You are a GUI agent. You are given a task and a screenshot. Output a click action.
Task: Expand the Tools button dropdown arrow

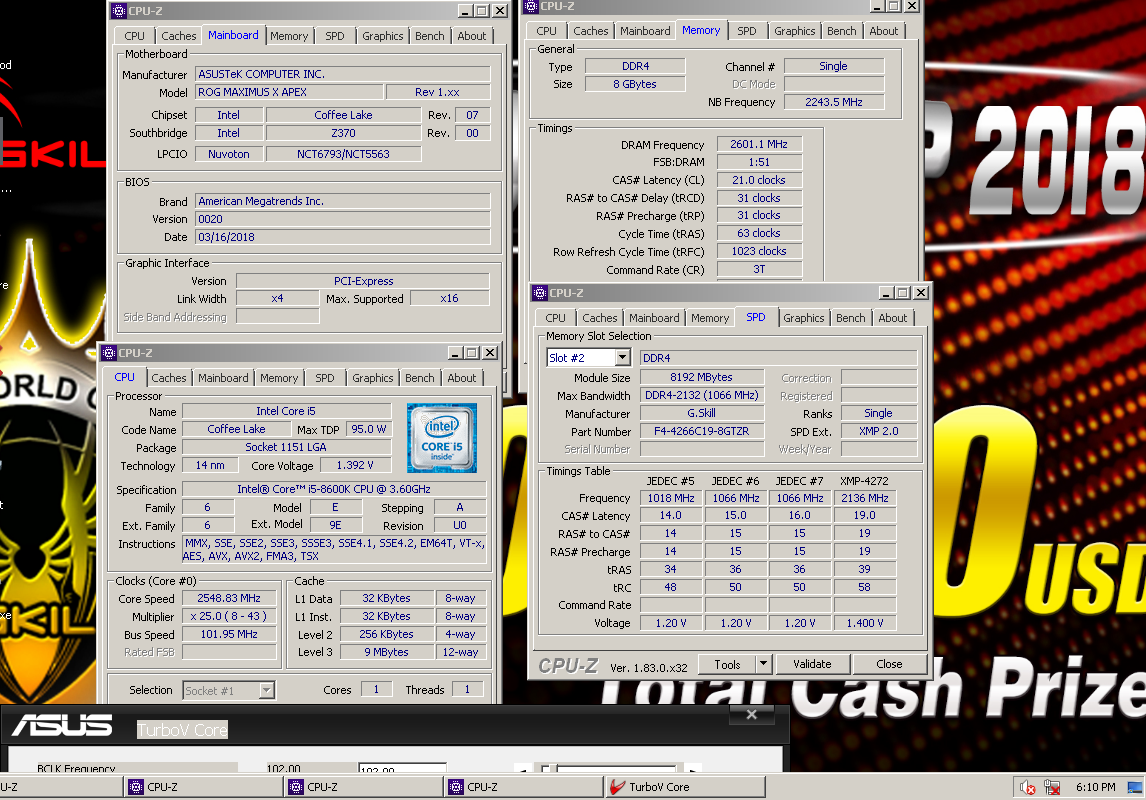tap(763, 664)
